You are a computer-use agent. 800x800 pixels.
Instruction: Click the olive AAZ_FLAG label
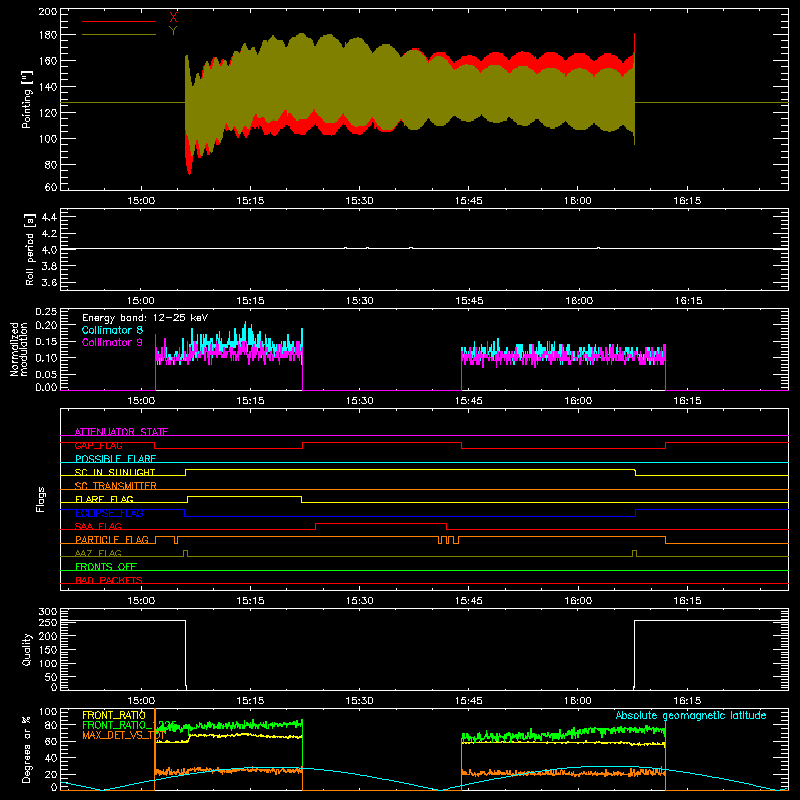click(x=98, y=553)
